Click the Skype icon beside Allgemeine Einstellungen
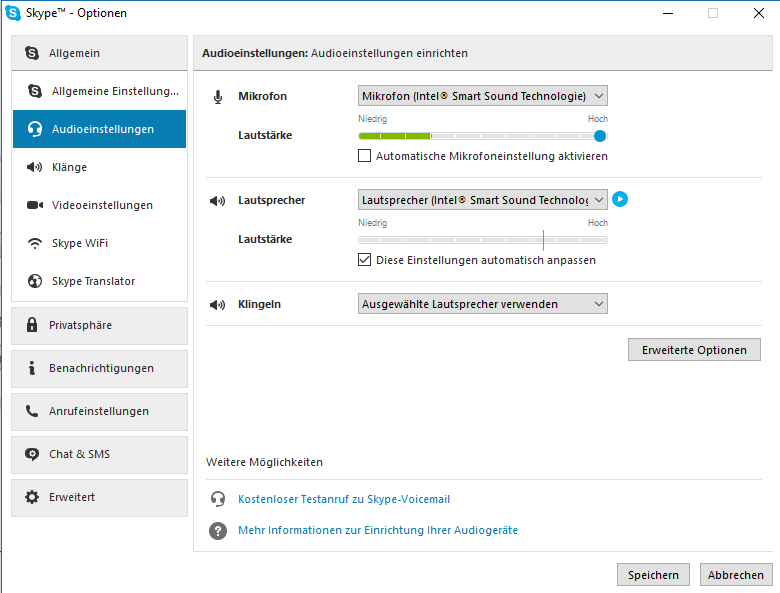Screen dimensions: 780x593 pos(35,91)
